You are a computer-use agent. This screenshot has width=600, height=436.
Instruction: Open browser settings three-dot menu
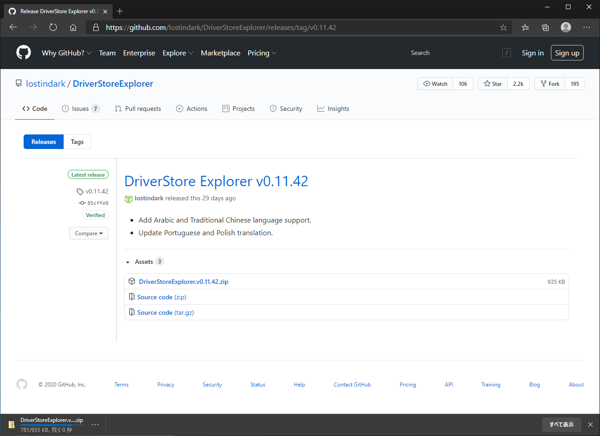pos(587,28)
